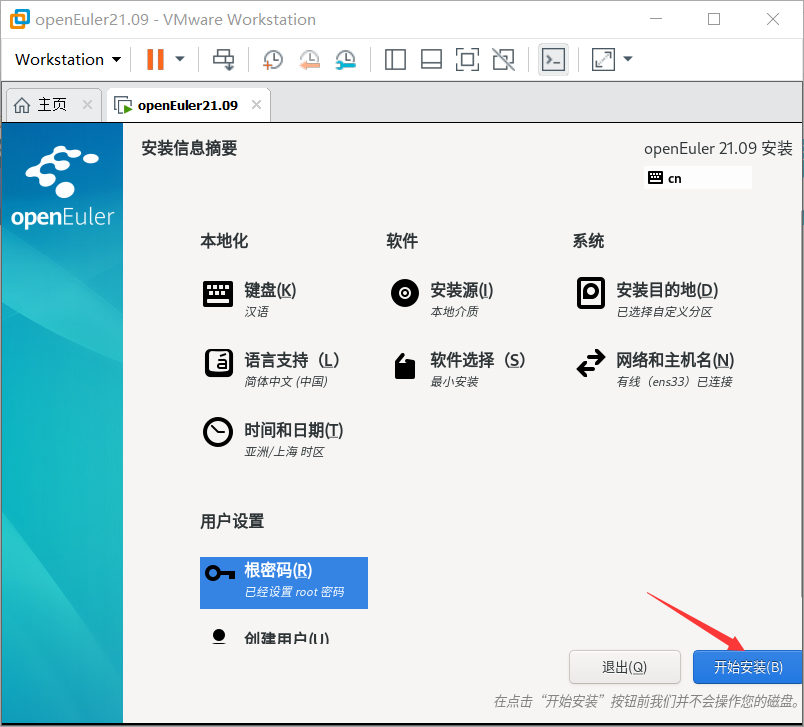Click the VMware Workstation title bar icon
The height and width of the screenshot is (727, 804).
pos(19,19)
